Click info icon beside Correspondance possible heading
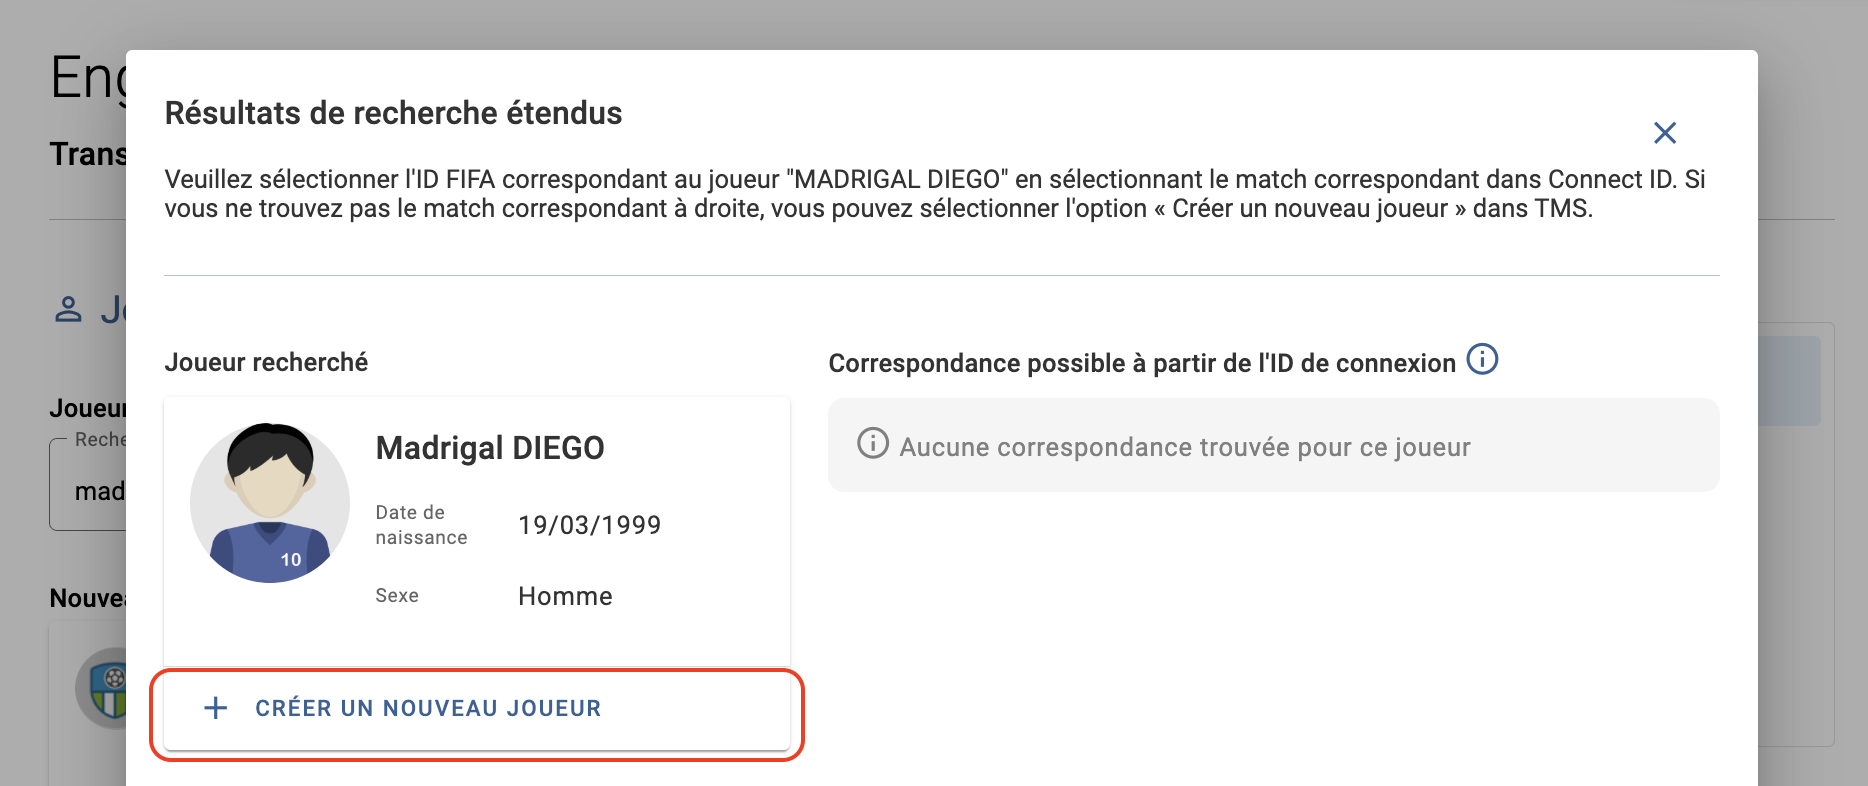 1482,359
